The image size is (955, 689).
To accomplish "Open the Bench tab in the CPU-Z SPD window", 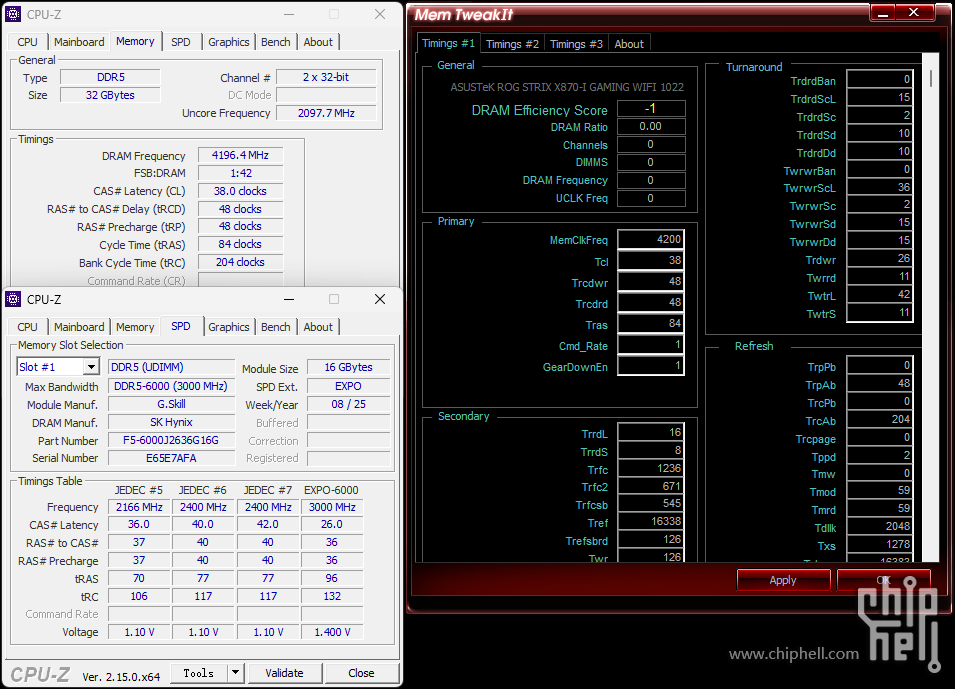I will click(276, 327).
